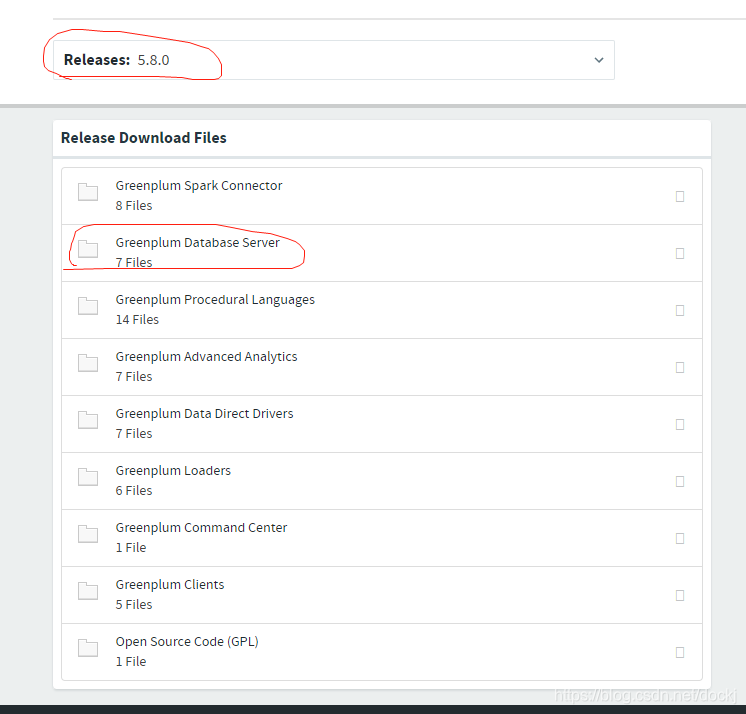Click the Greenplum Data Direct Drivers folder icon

point(88,420)
